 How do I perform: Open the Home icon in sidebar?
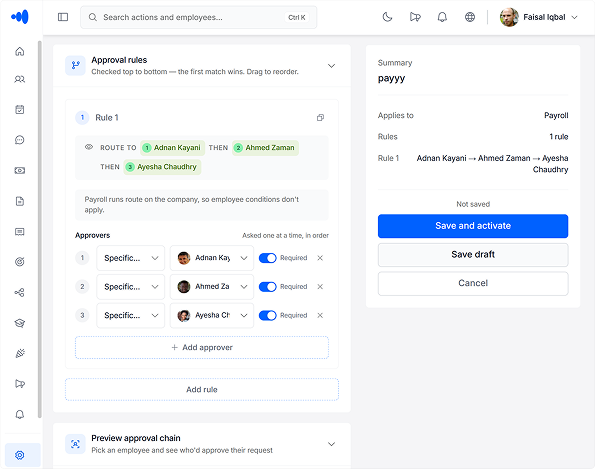(x=20, y=51)
